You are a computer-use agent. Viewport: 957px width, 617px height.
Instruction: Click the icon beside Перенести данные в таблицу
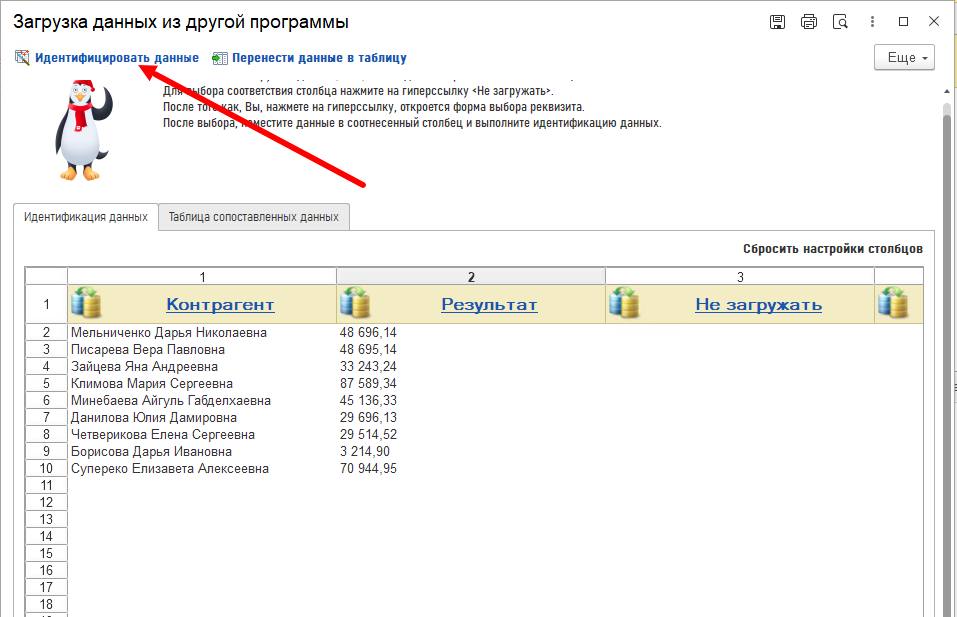point(220,58)
